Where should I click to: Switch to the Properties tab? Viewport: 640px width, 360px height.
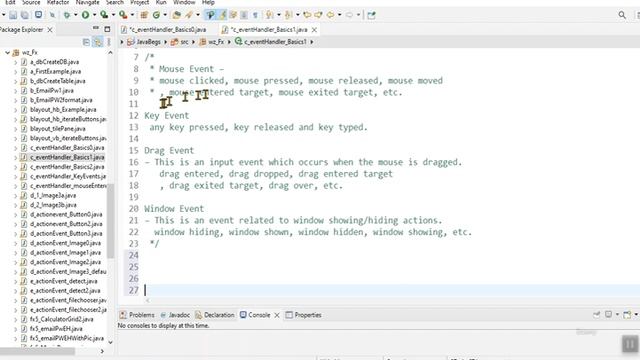[304, 315]
